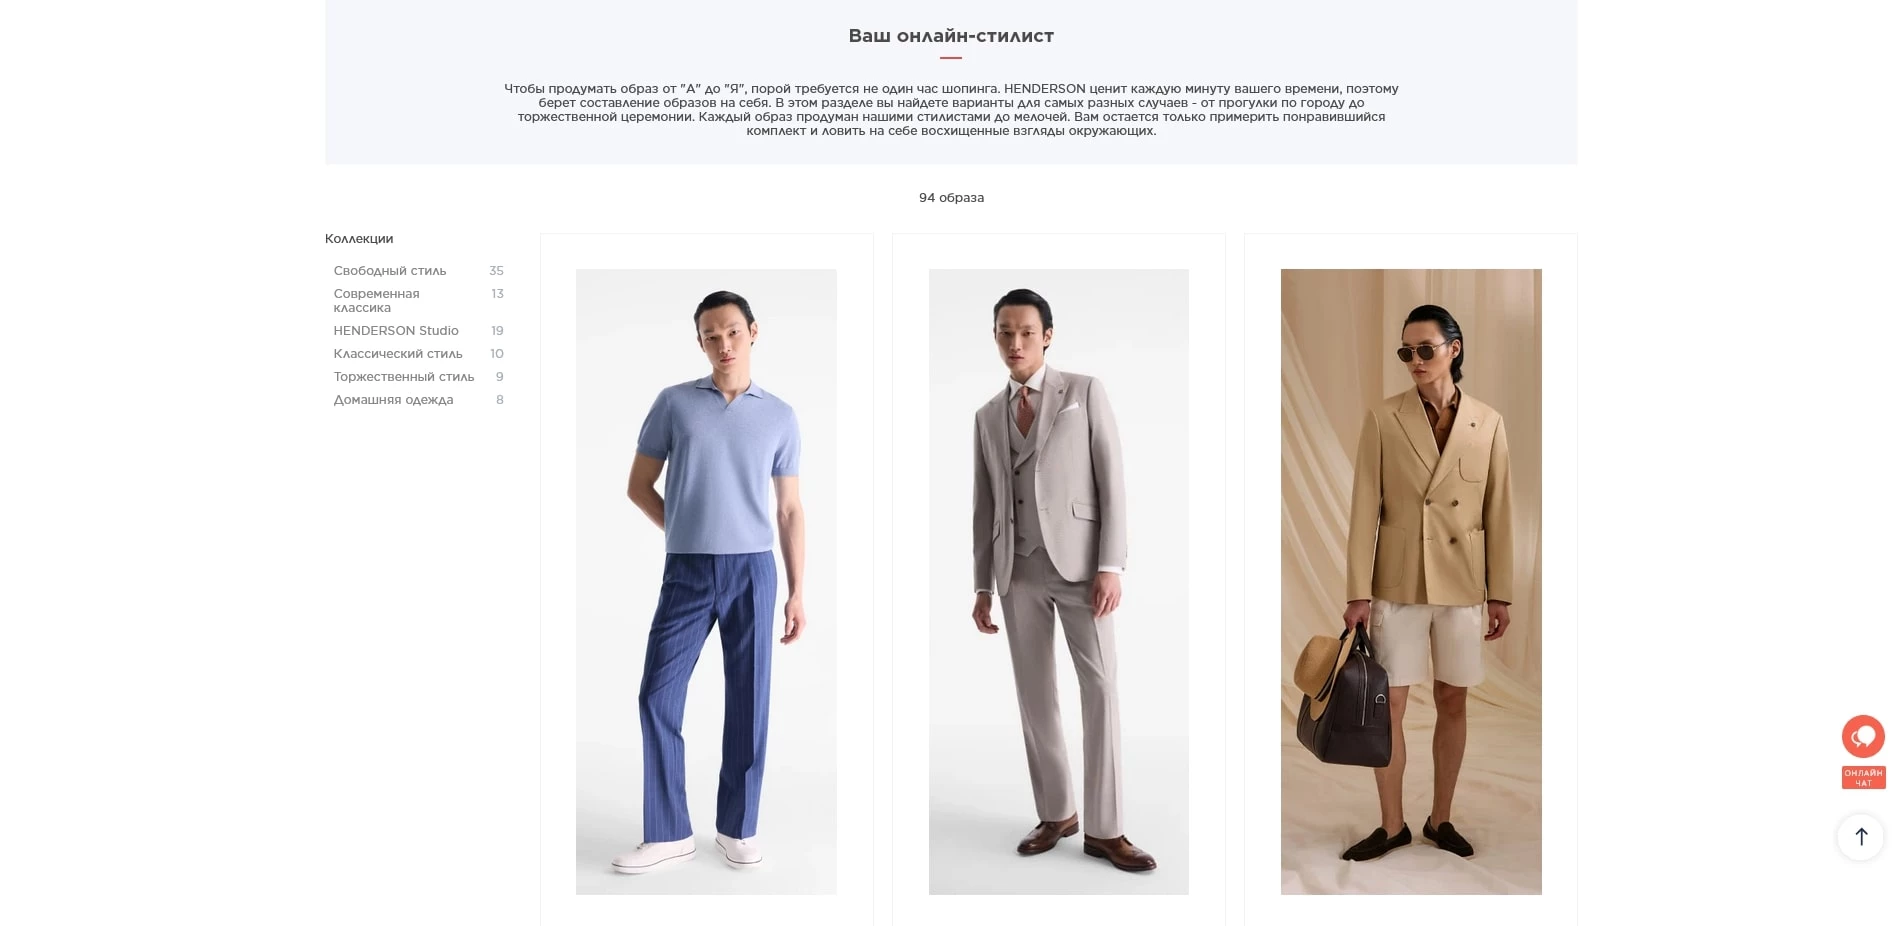Click the stylist description paragraph
The width and height of the screenshot is (1902, 926).
(951, 110)
